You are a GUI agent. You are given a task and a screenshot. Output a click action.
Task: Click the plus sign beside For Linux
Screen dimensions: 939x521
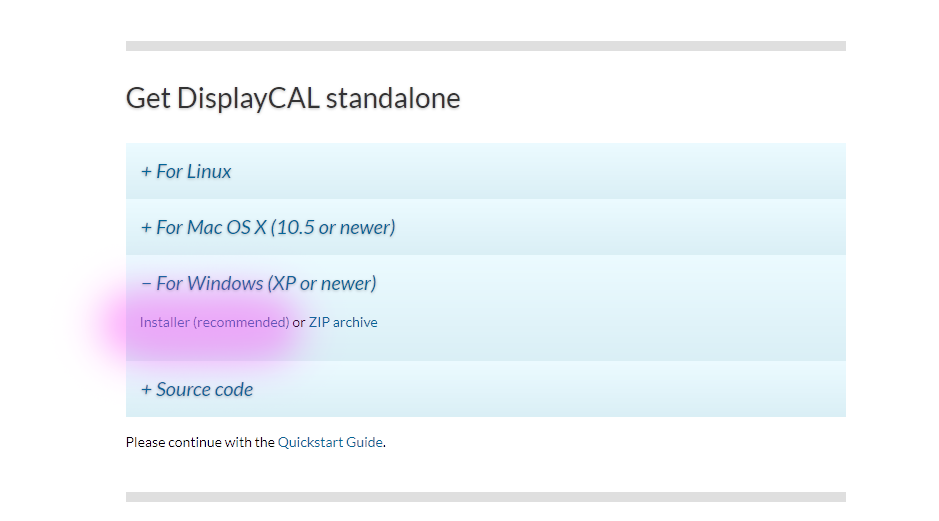[146, 172]
